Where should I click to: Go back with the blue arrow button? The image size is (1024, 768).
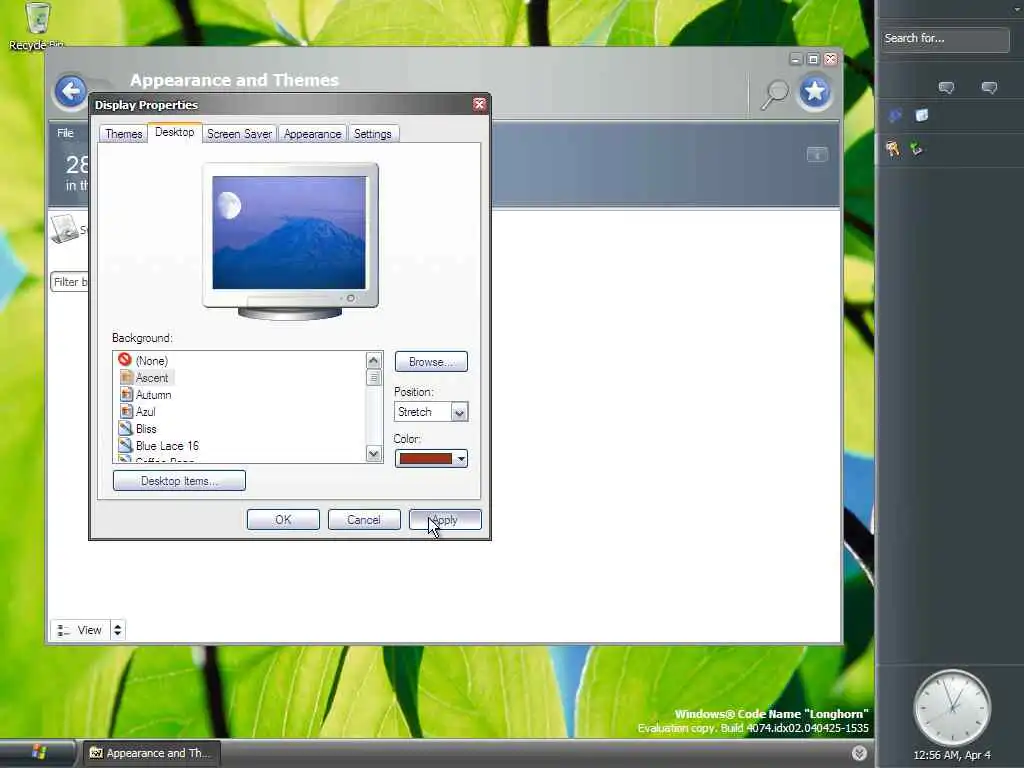(x=71, y=91)
